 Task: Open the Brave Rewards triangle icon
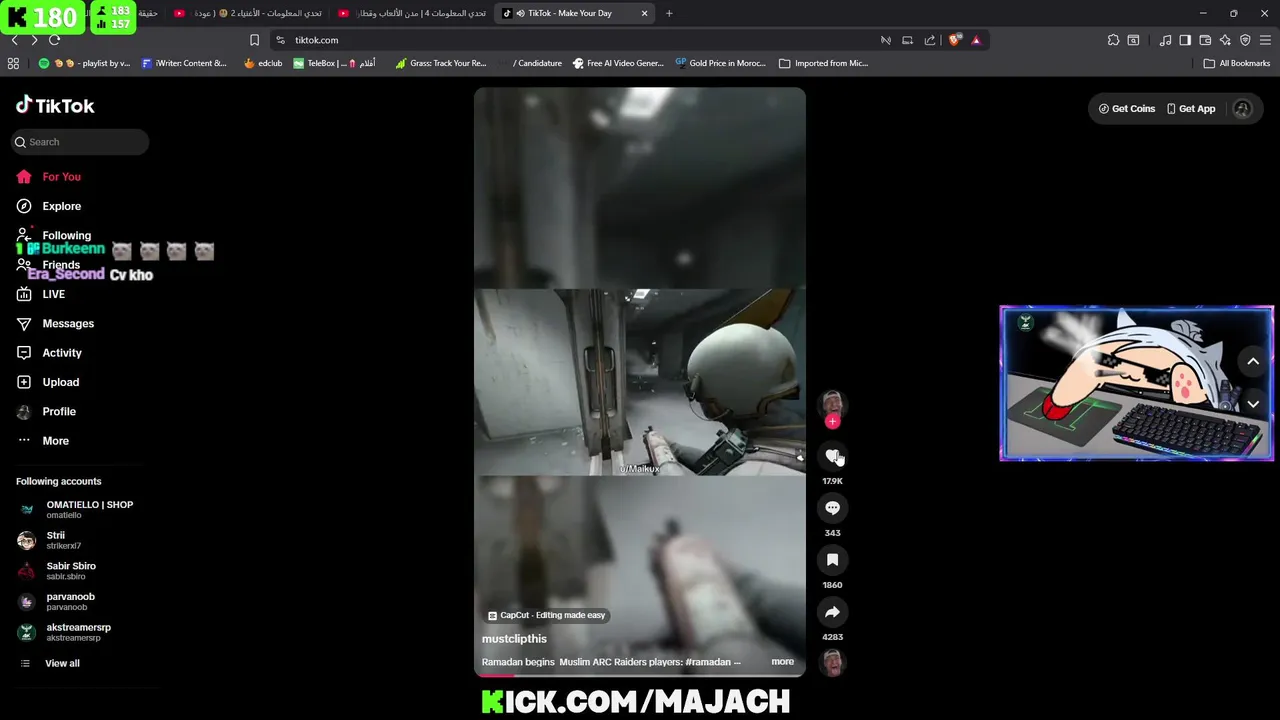coord(976,40)
